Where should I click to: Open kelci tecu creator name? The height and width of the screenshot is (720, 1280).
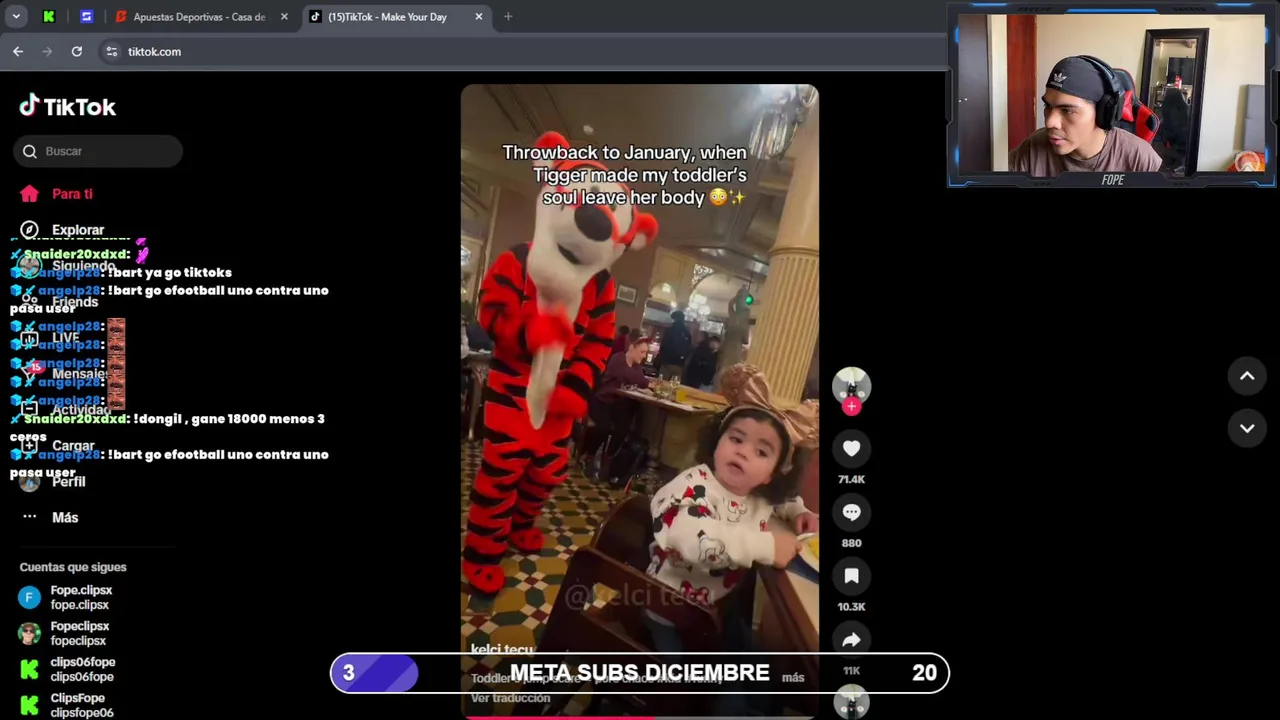(x=502, y=650)
